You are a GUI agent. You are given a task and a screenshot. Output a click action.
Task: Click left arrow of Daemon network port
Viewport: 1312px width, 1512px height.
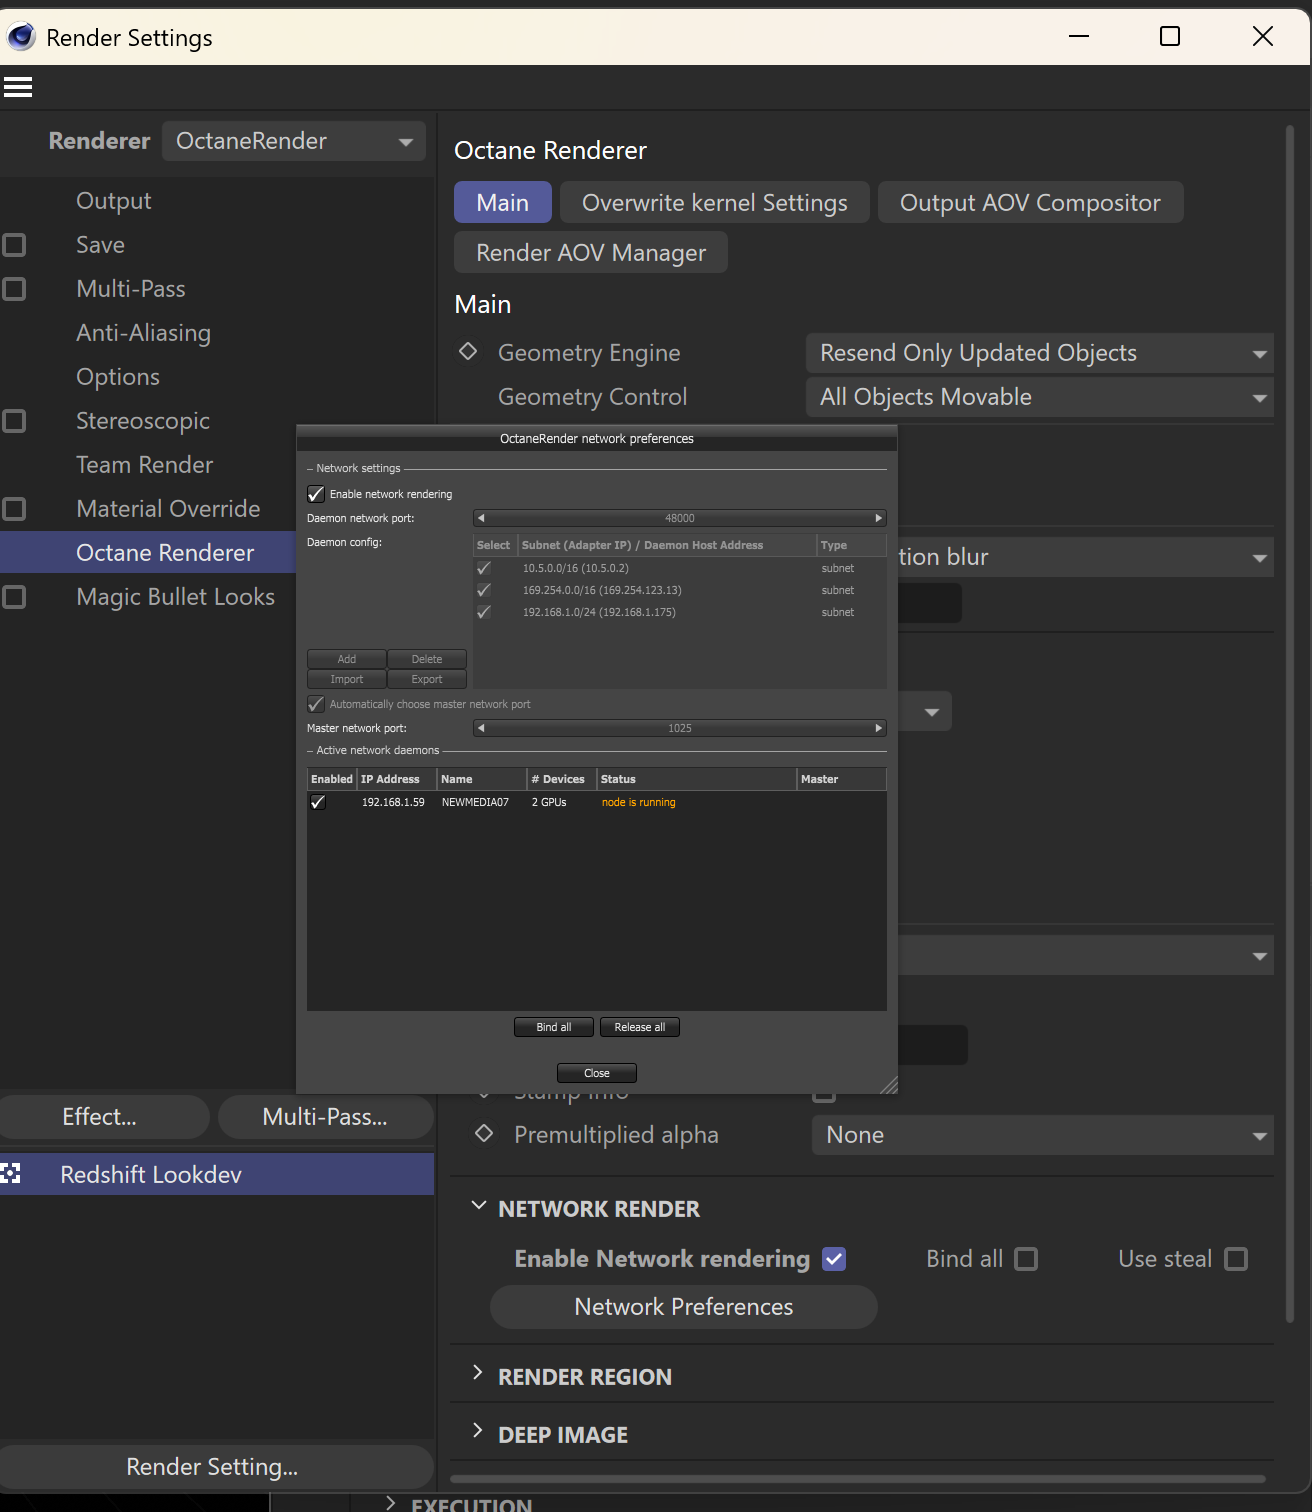click(481, 518)
